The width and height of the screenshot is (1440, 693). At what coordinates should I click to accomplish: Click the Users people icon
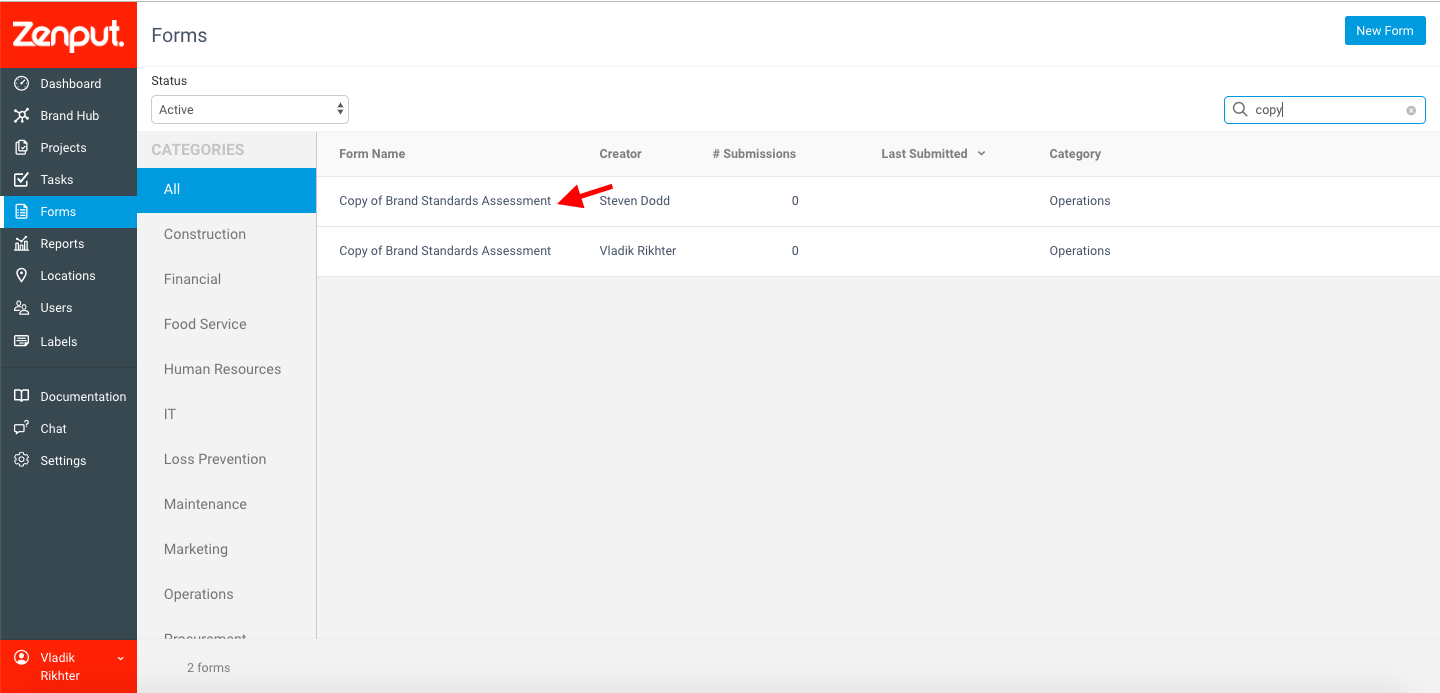(21, 307)
